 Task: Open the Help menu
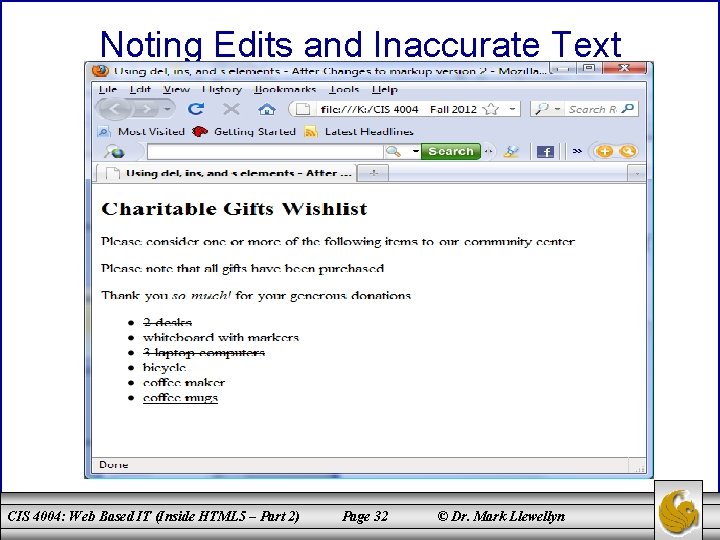tap(385, 89)
